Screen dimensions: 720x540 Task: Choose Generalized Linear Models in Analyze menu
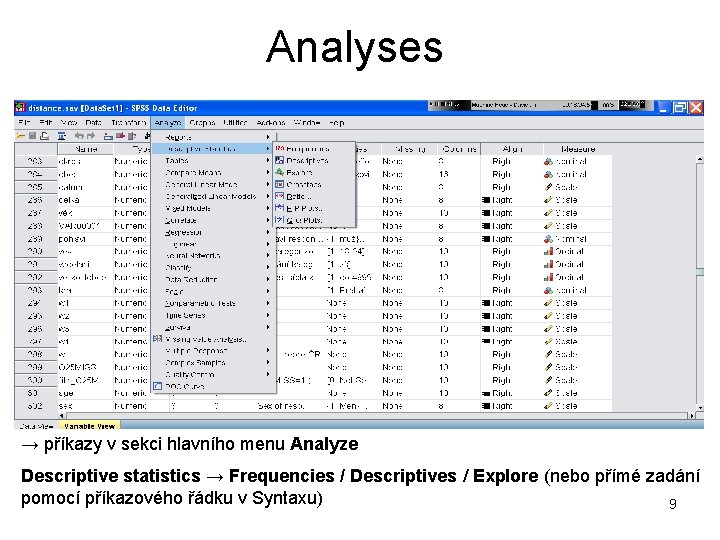213,196
